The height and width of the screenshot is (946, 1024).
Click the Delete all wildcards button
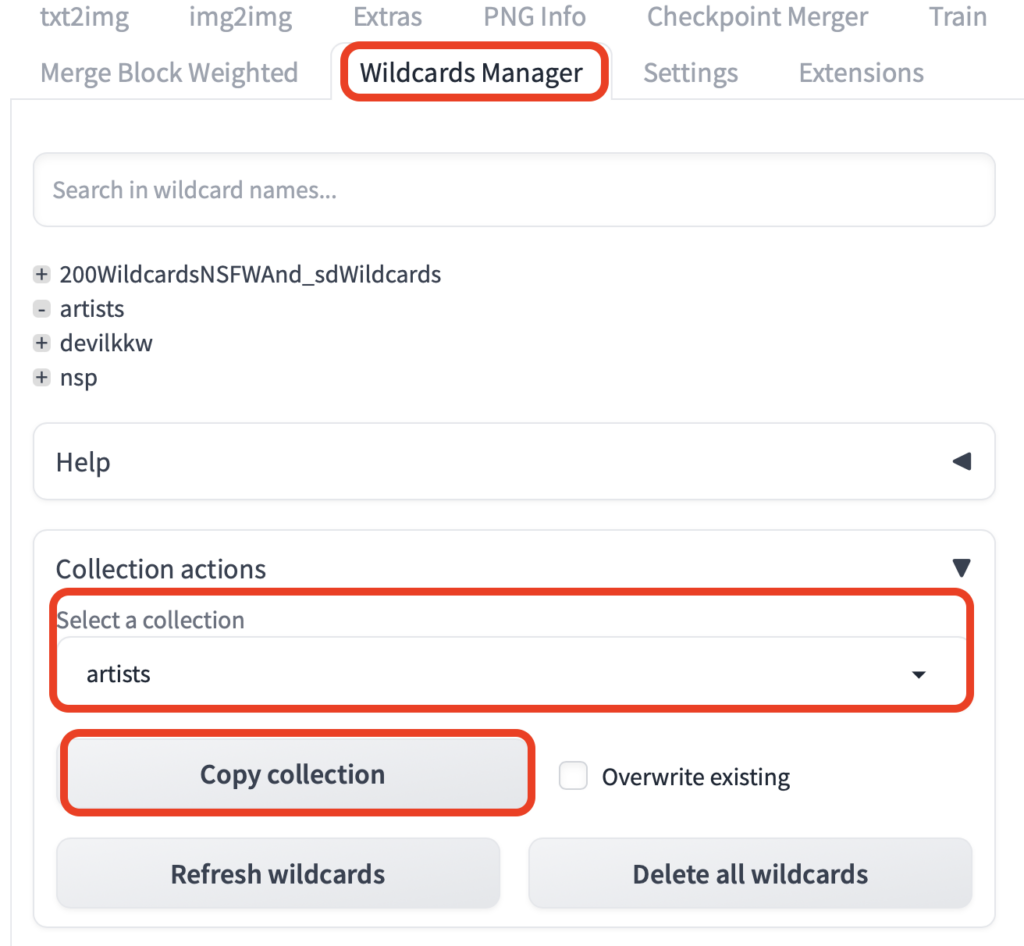[x=750, y=874]
